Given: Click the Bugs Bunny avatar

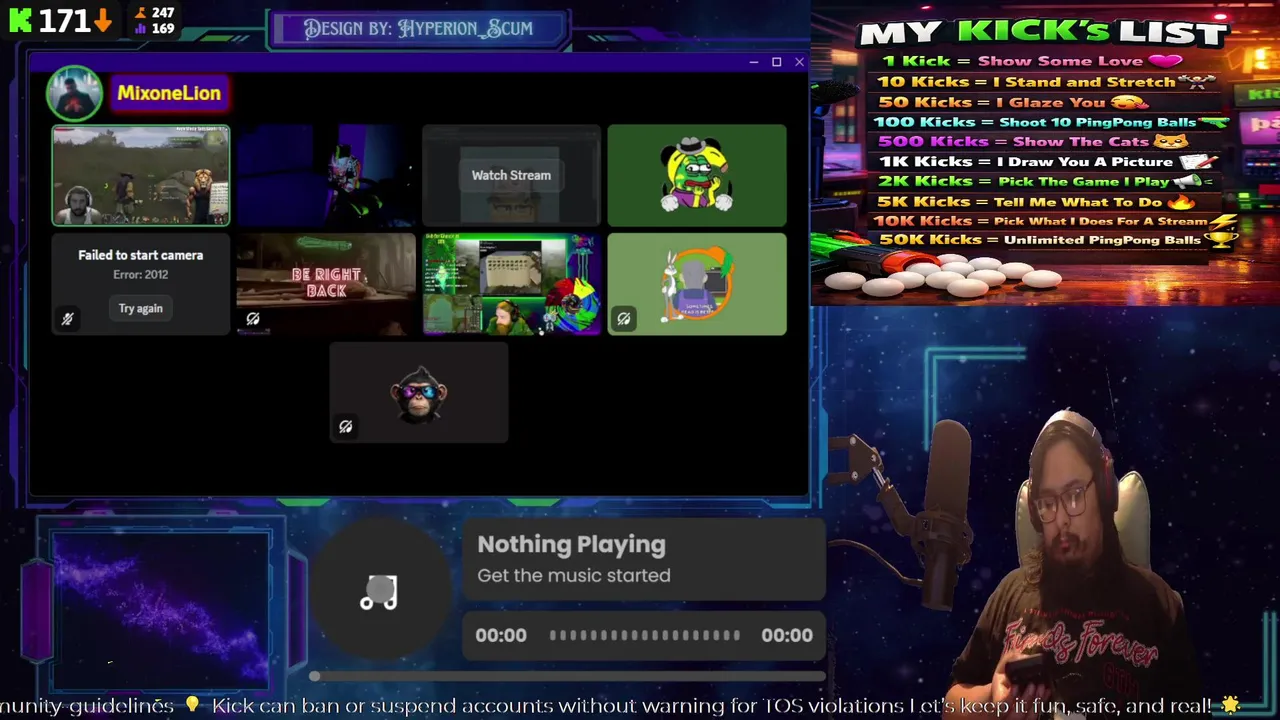Looking at the screenshot, I should tap(697, 284).
